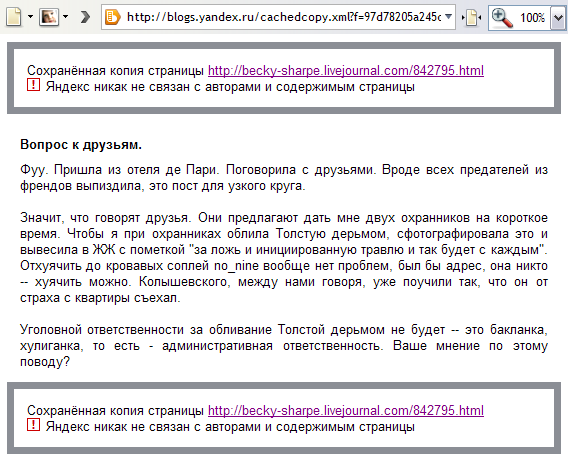Click the orange feed icon in address bar
This screenshot has height=462, width=568.
[112, 17]
